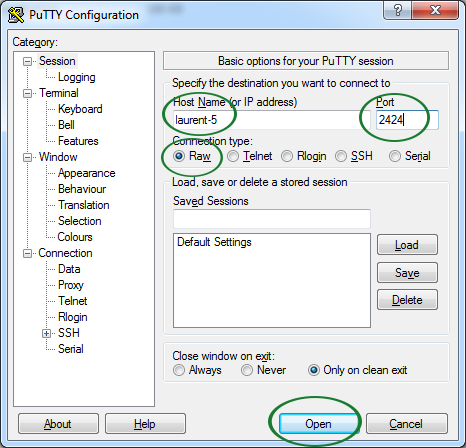Collapse the Session tree node
This screenshot has width=466, height=448.
click(x=27, y=61)
